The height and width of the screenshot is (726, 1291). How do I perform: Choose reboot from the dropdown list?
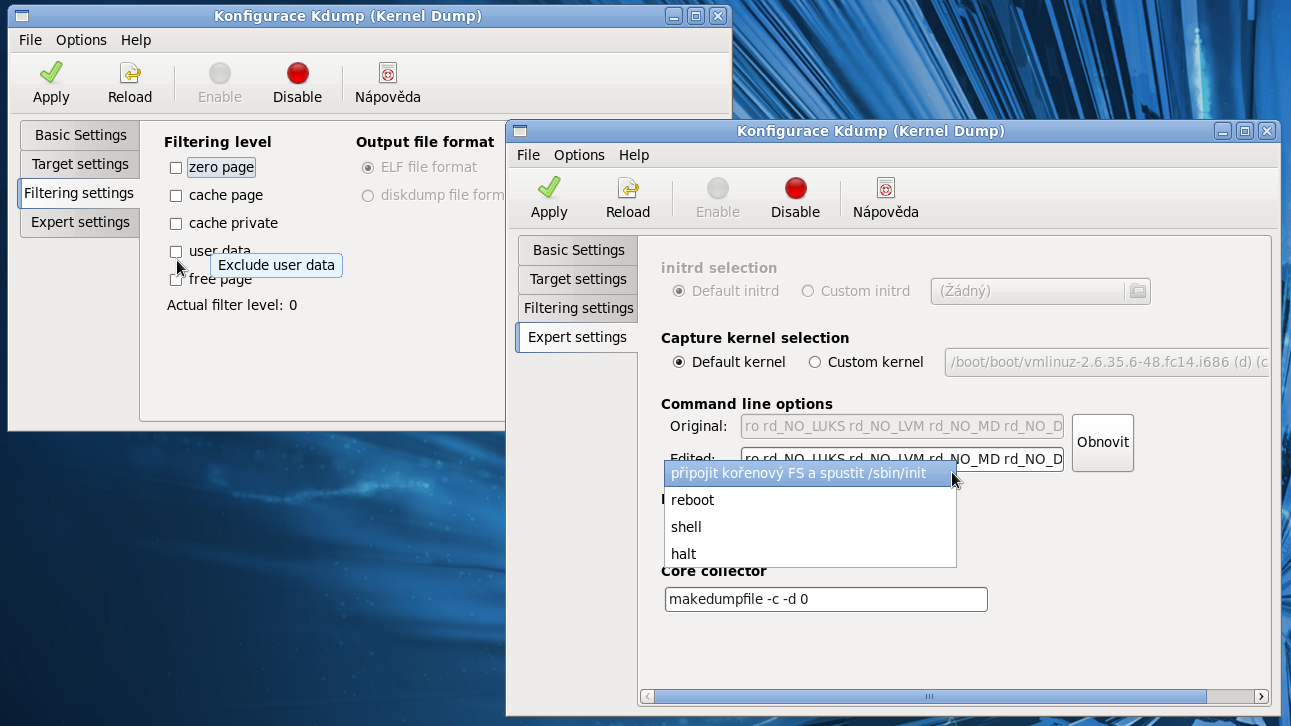pyautogui.click(x=810, y=500)
